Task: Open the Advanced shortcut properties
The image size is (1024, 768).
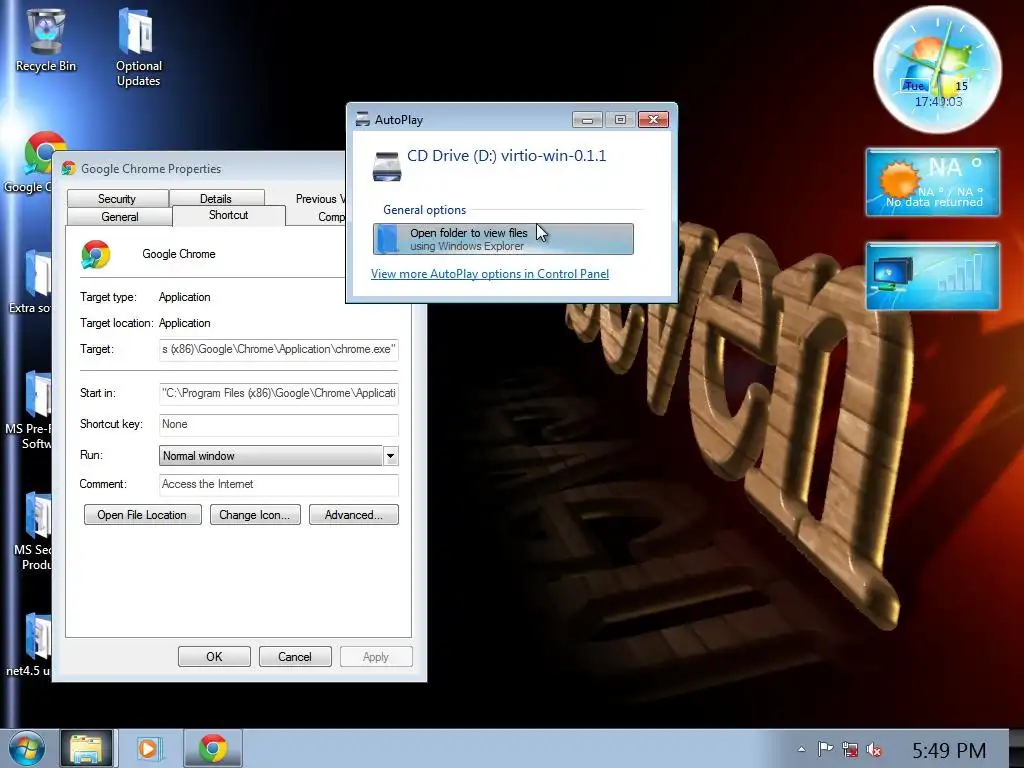Action: pyautogui.click(x=353, y=515)
